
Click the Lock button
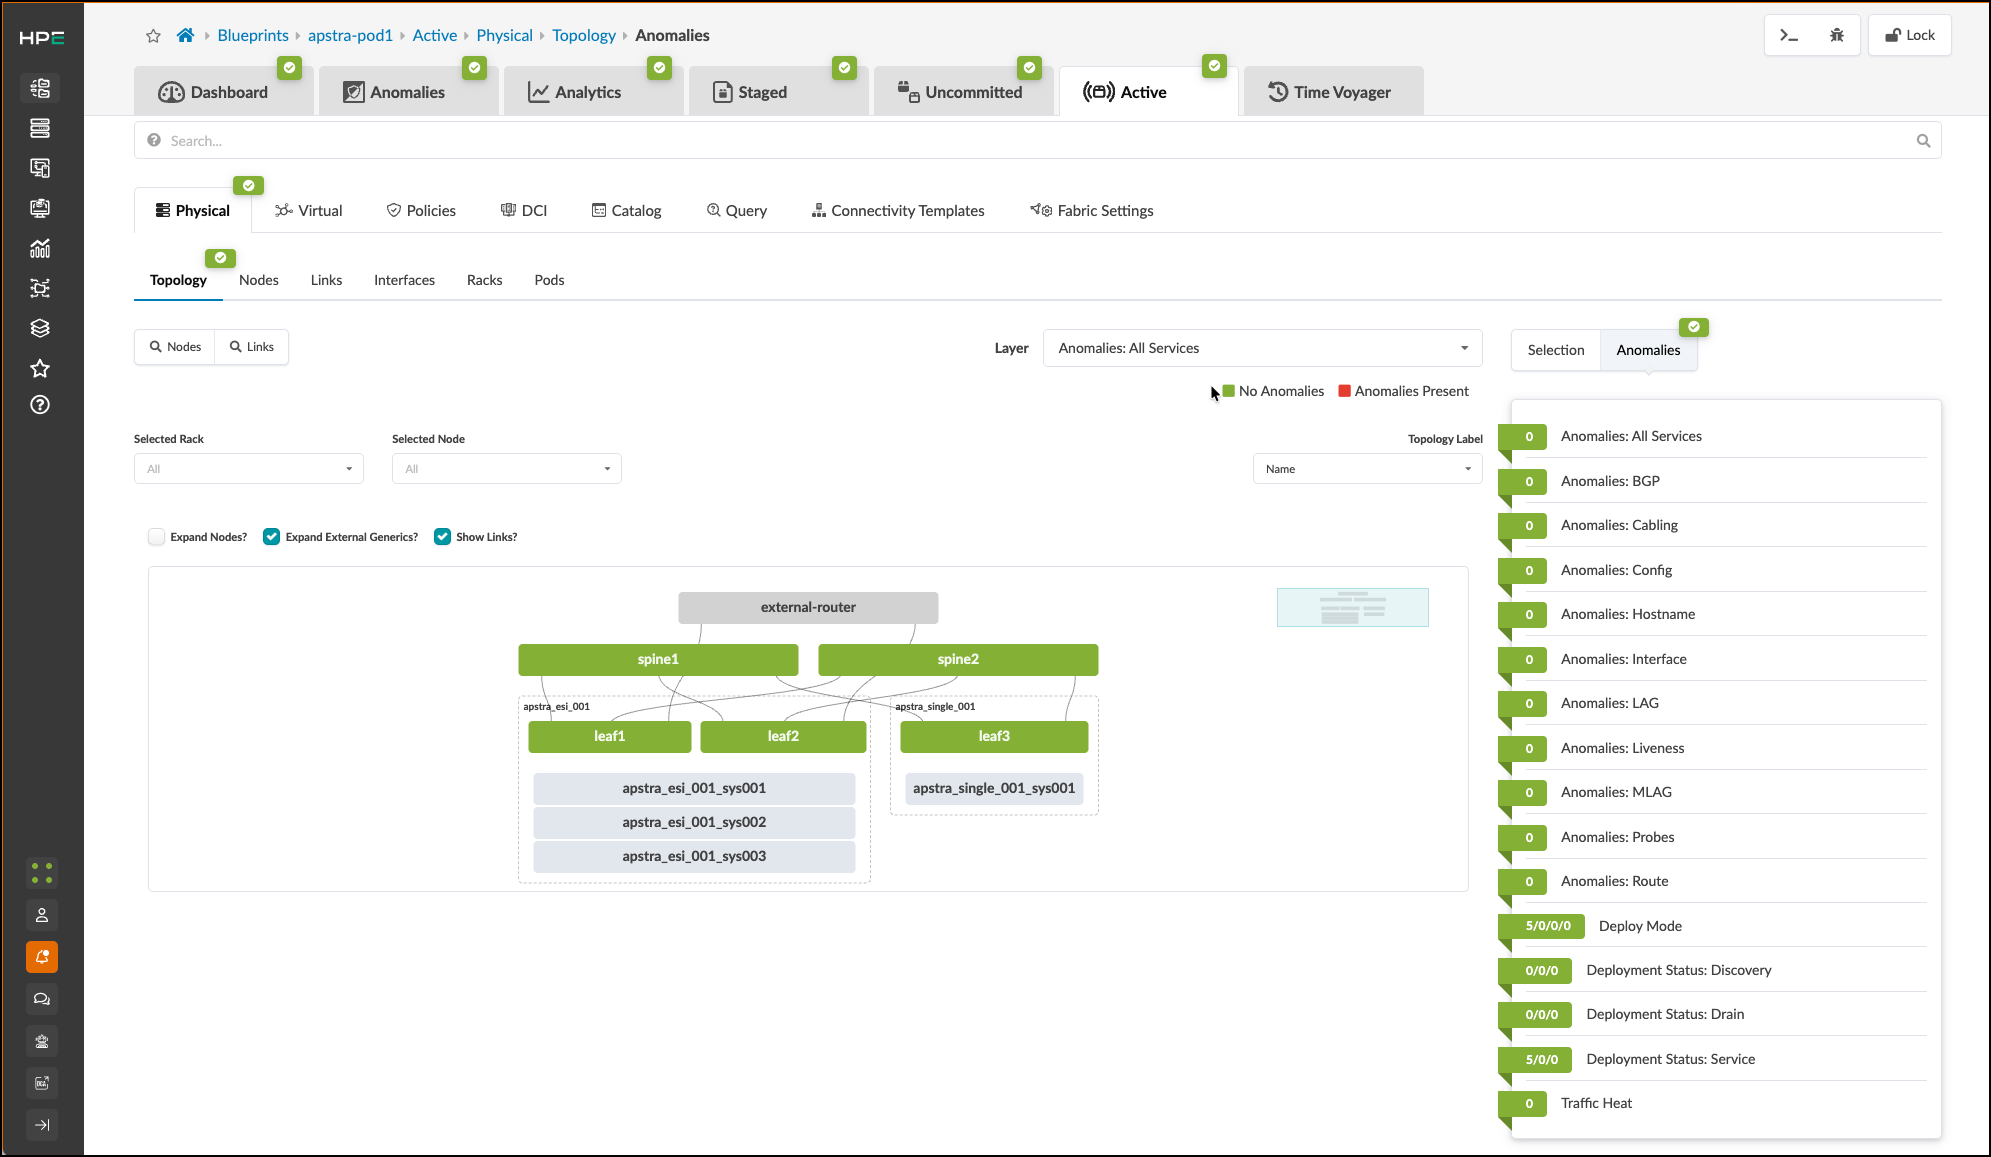point(1910,35)
